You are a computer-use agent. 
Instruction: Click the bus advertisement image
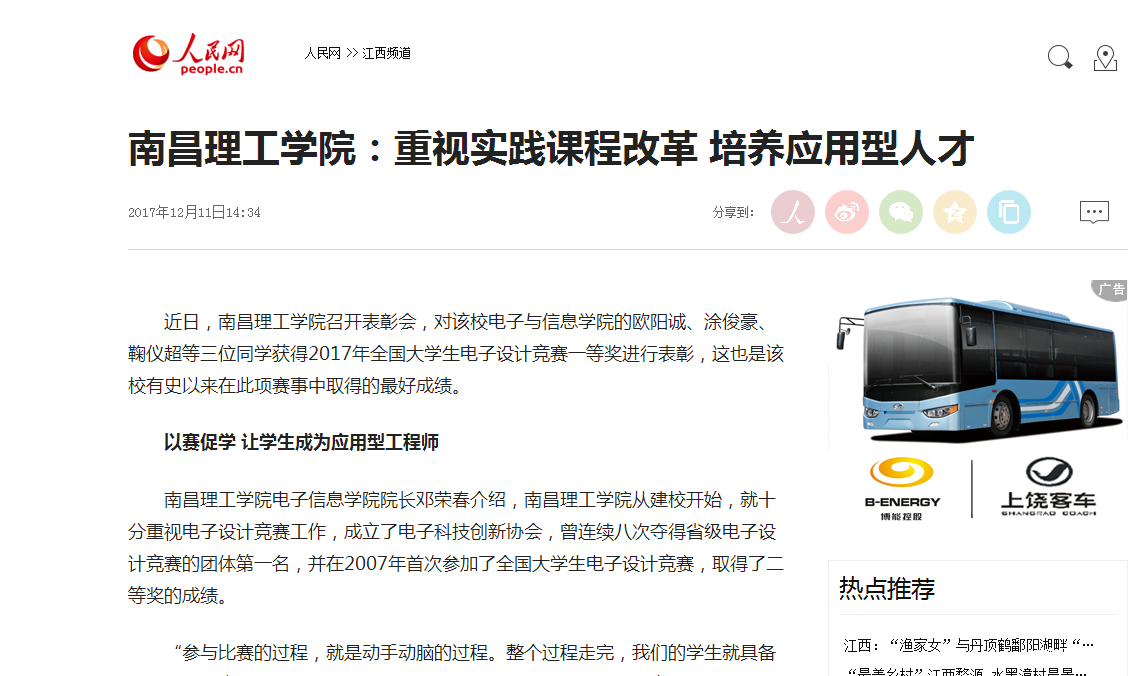978,369
